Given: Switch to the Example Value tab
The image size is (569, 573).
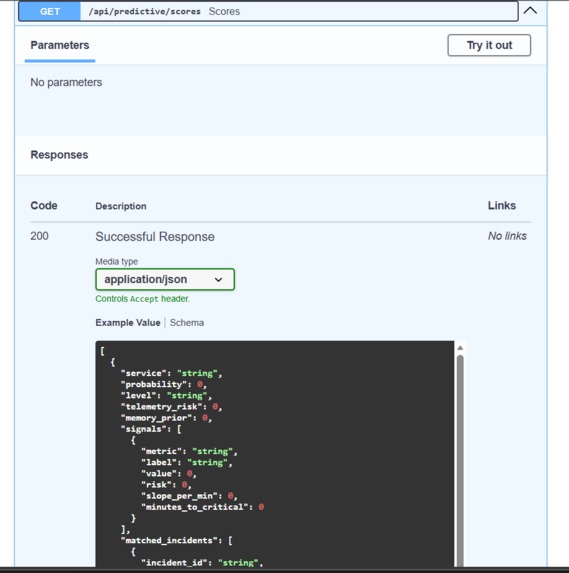Looking at the screenshot, I should 128,323.
